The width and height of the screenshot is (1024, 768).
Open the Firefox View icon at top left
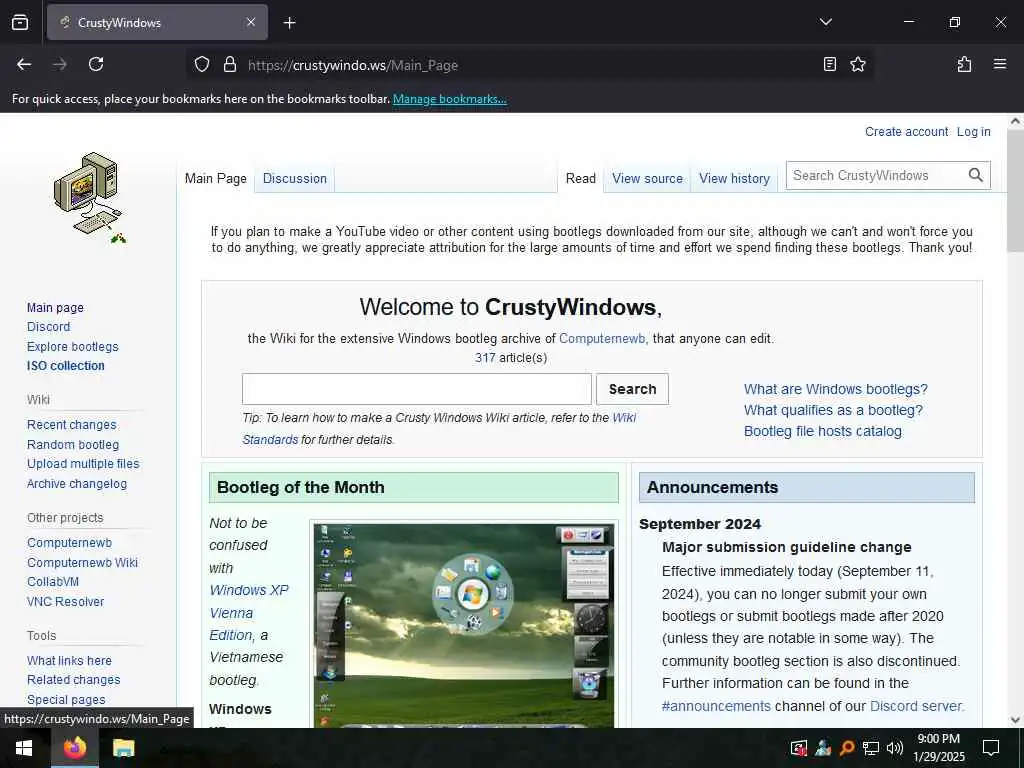pyautogui.click(x=20, y=22)
